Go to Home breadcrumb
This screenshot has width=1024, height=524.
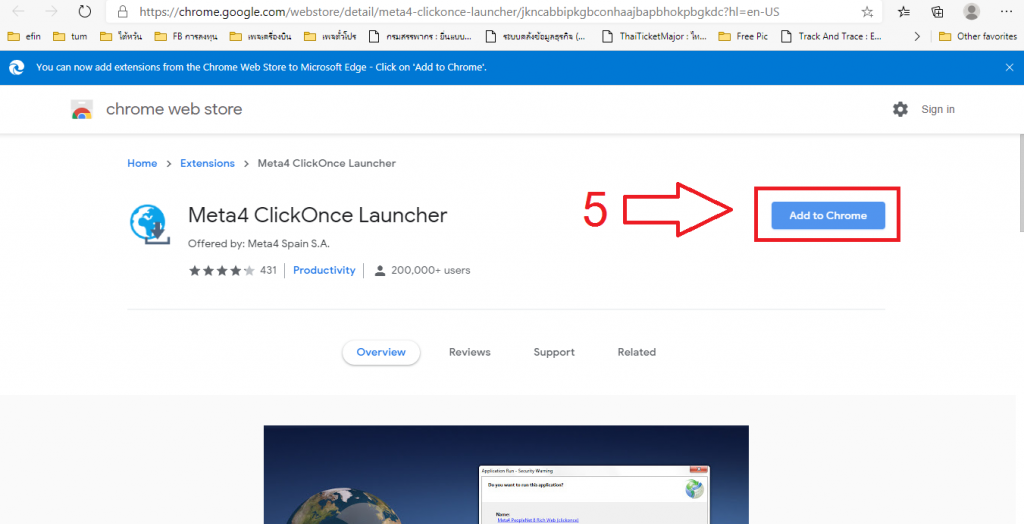pyautogui.click(x=142, y=163)
